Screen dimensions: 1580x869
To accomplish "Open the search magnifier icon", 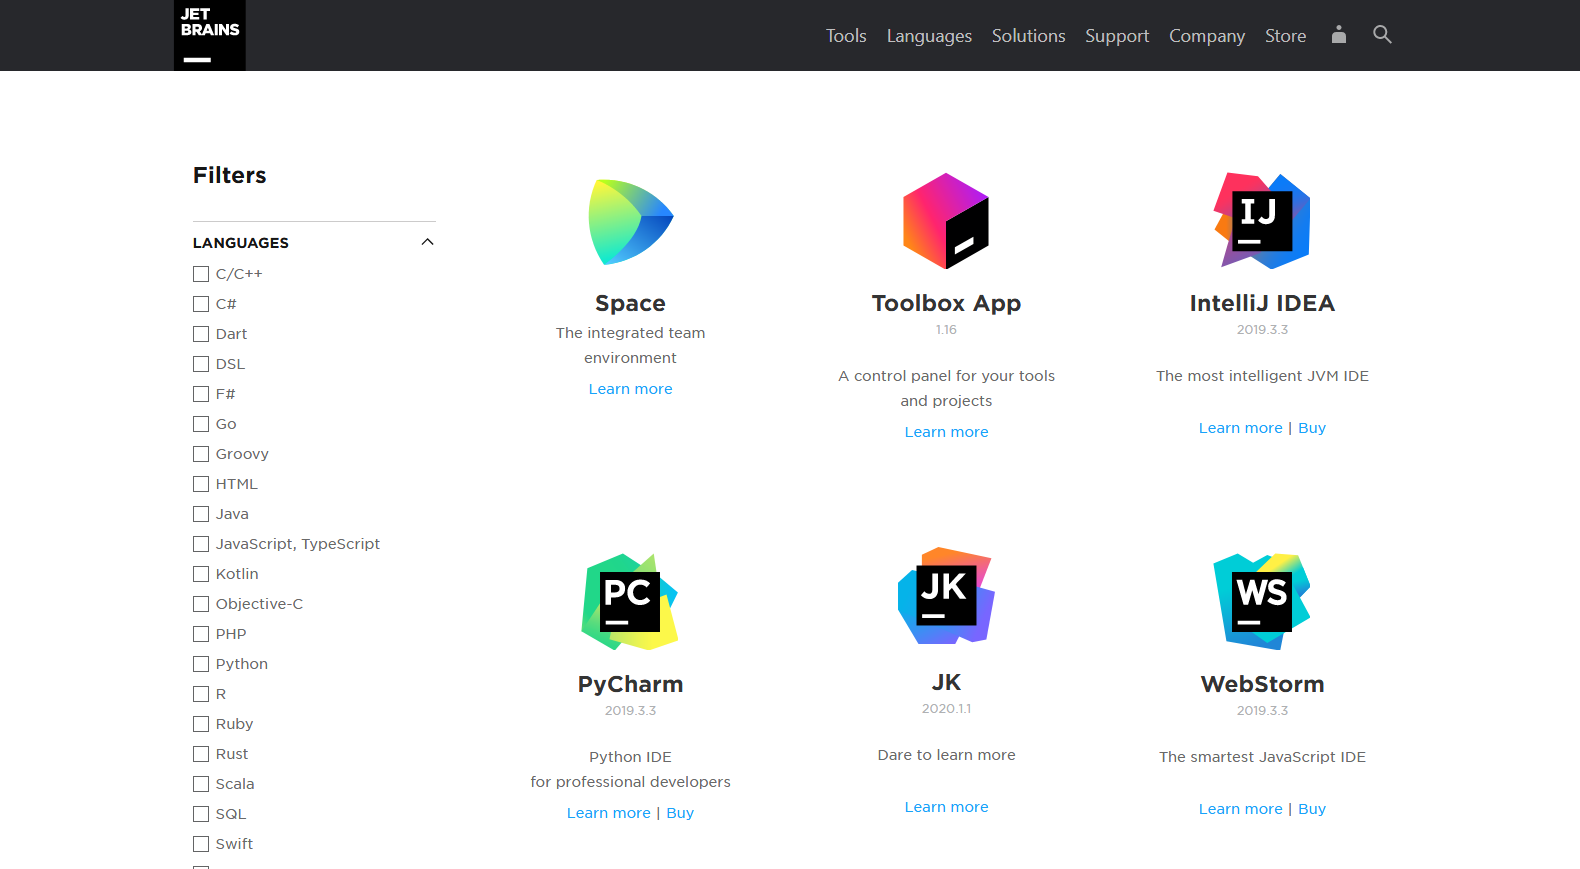I will pyautogui.click(x=1382, y=35).
